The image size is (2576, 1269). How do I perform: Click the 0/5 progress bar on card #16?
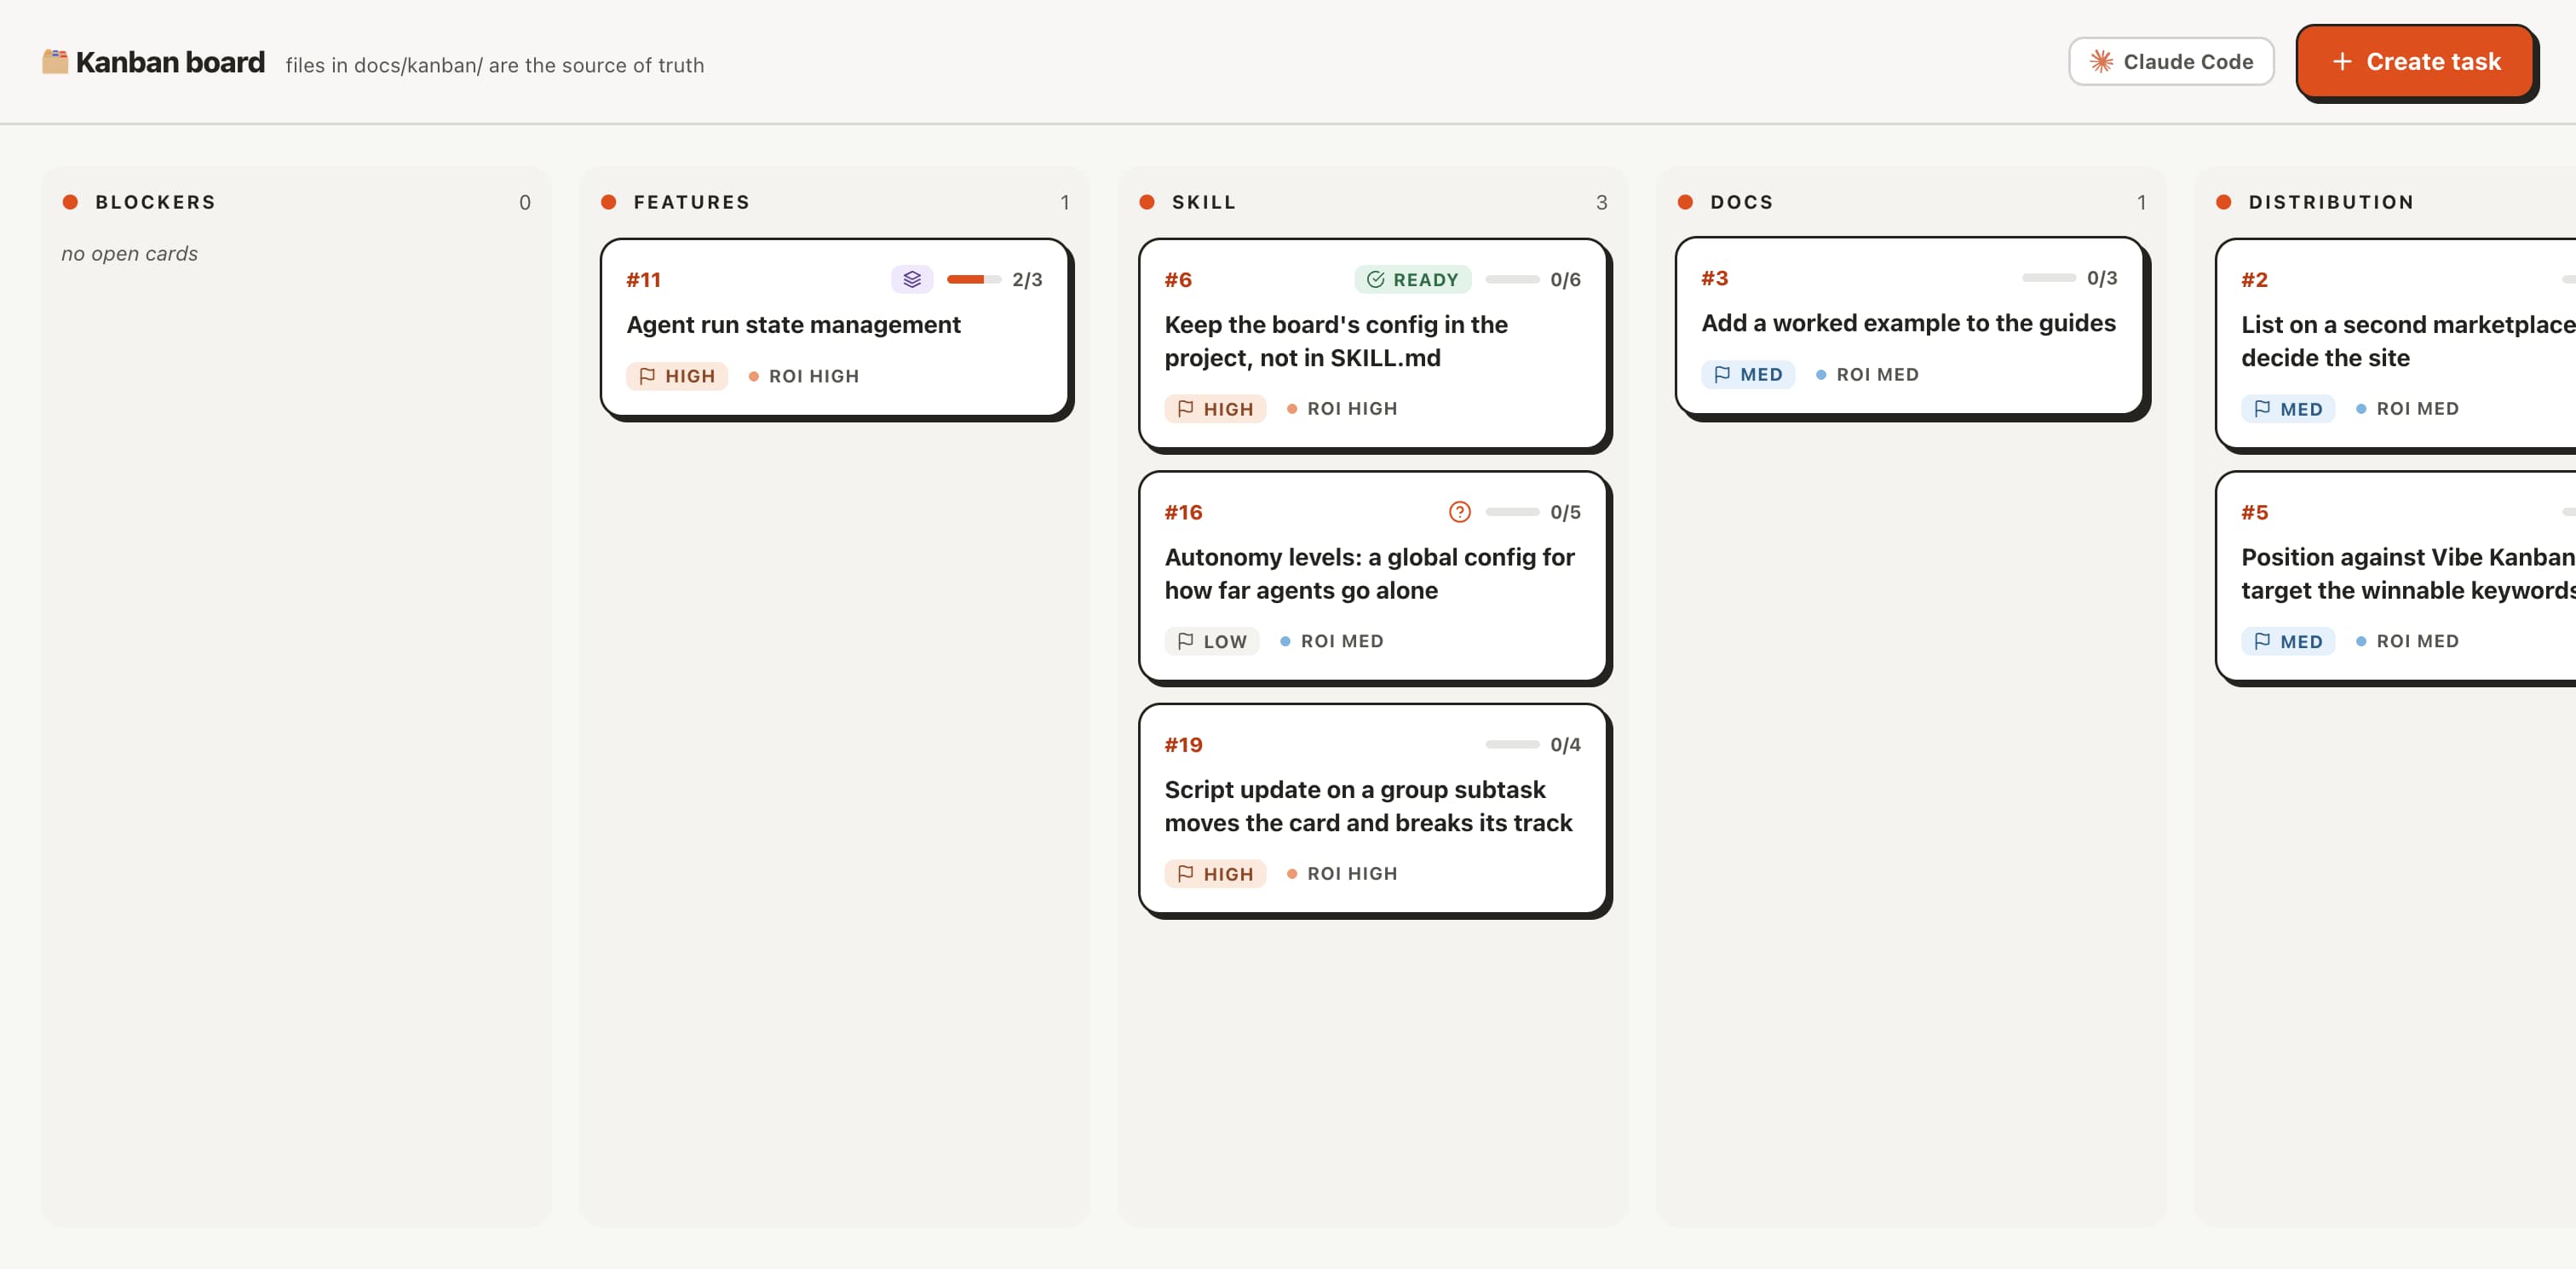[1512, 512]
